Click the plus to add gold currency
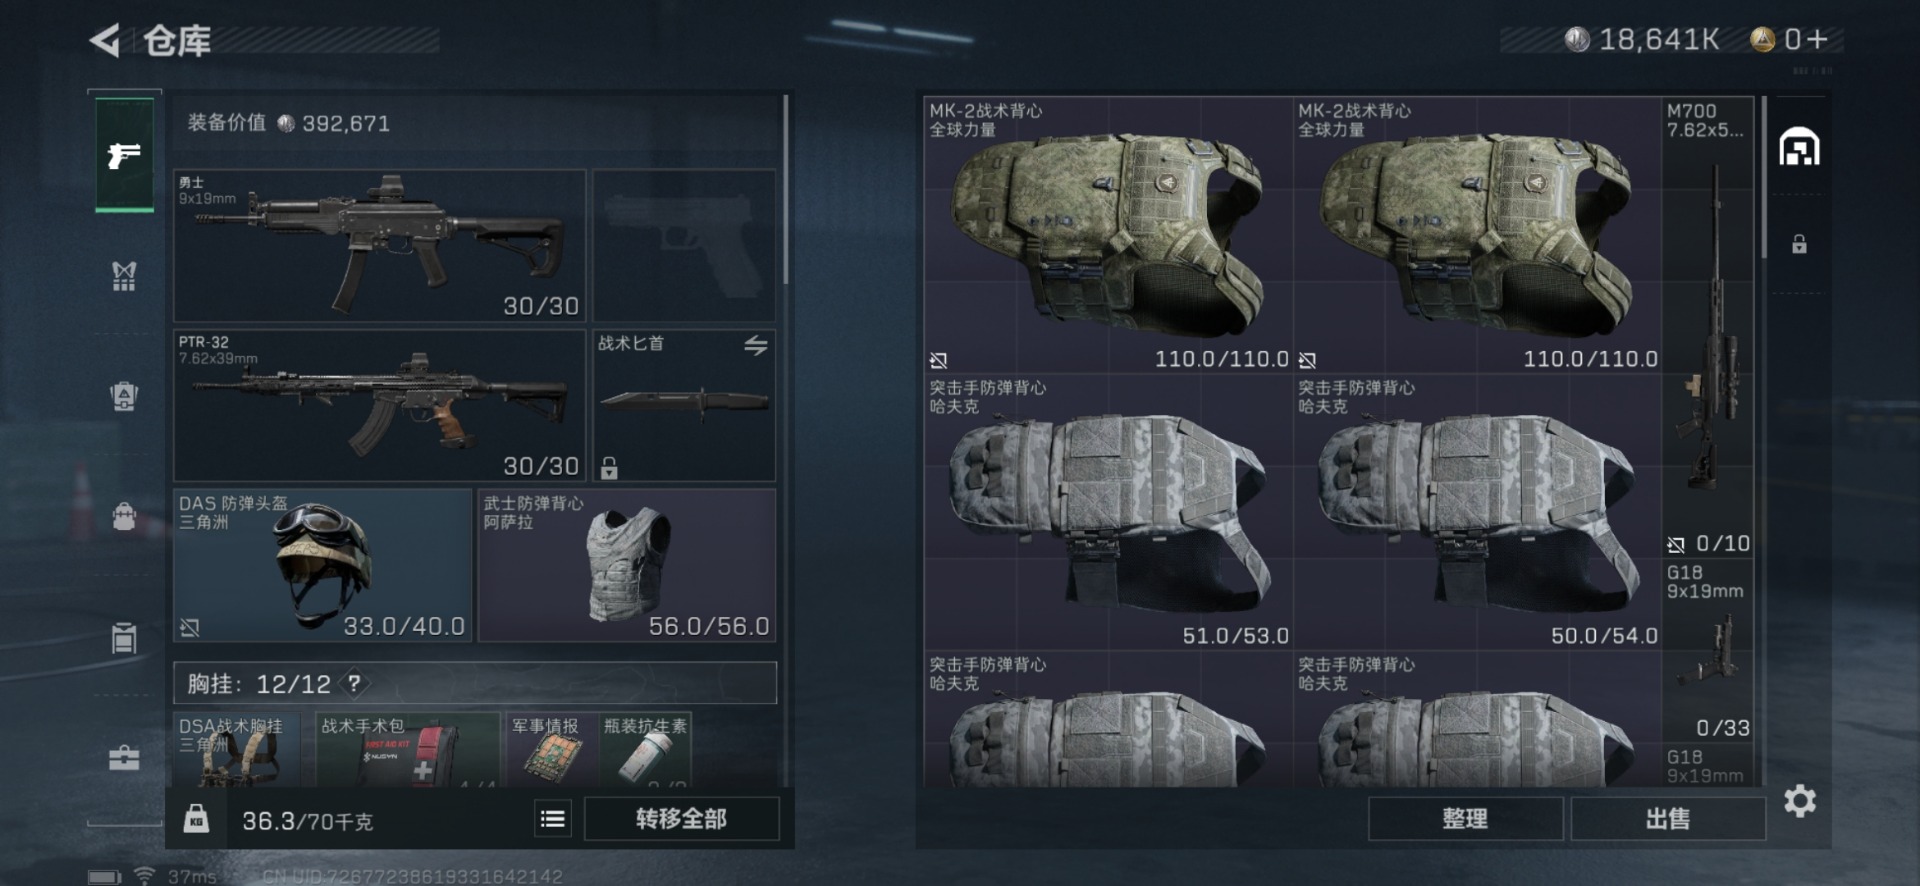 [1818, 39]
